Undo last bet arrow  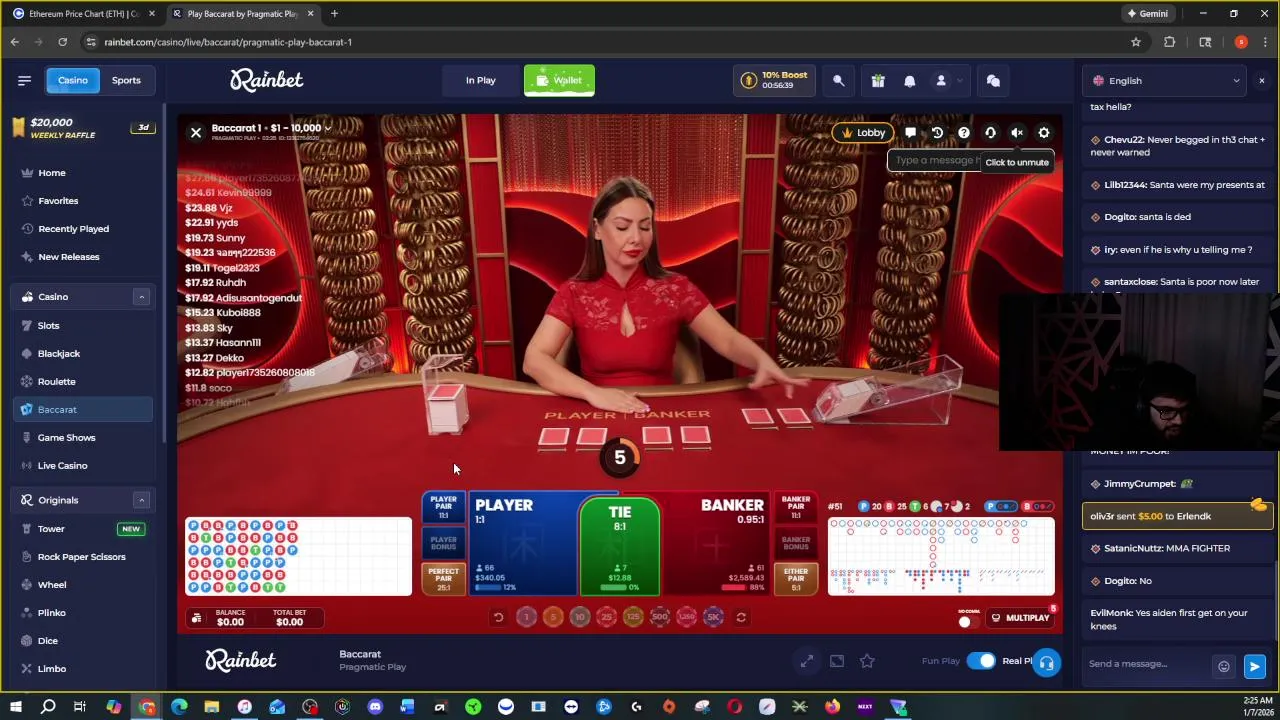coord(498,617)
